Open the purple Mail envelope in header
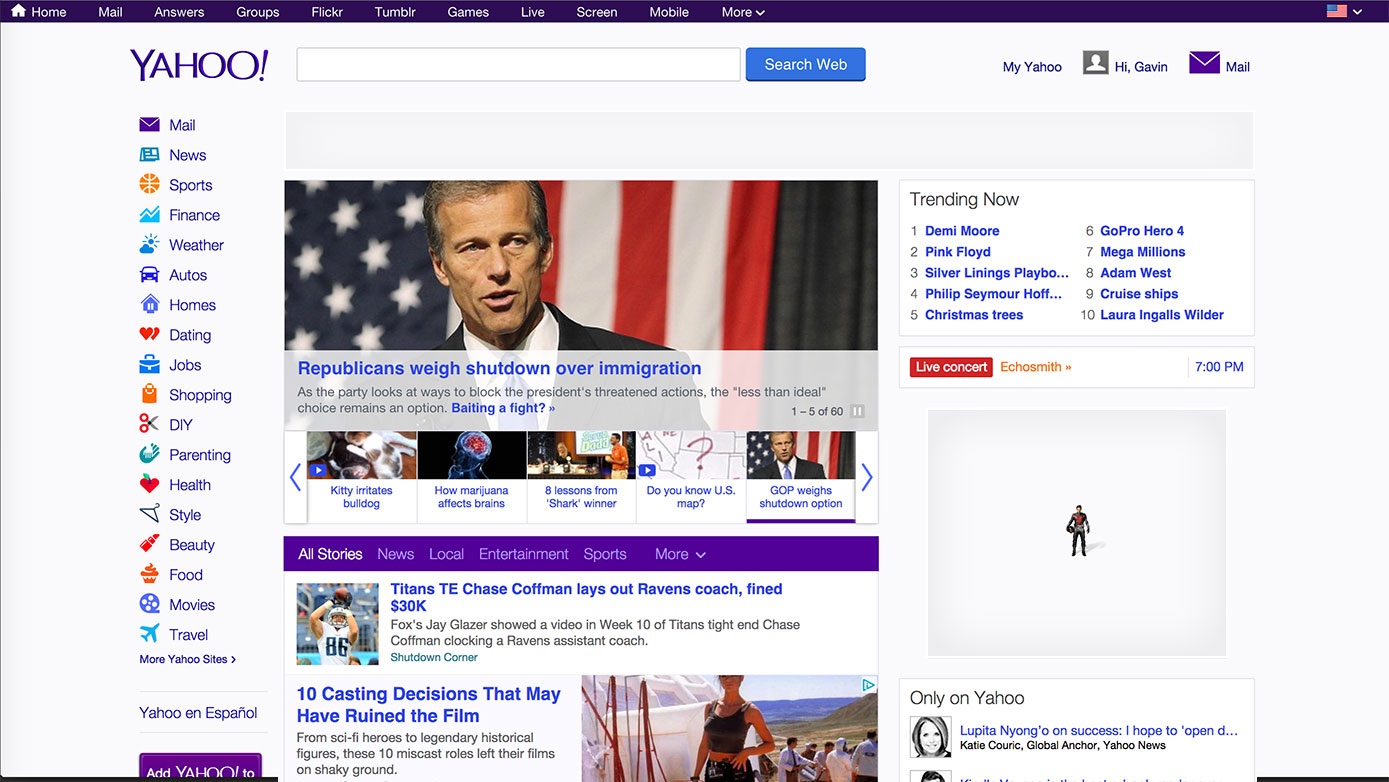Viewport: 1389px width, 782px height. click(1204, 63)
